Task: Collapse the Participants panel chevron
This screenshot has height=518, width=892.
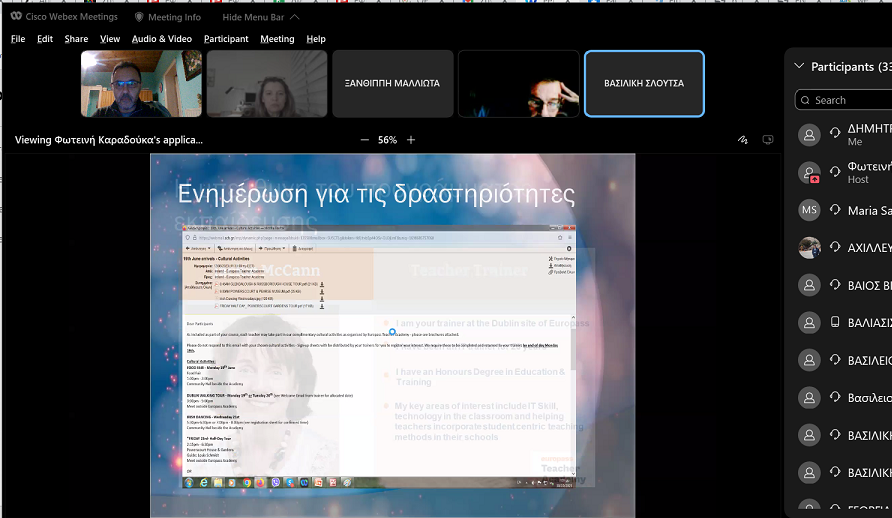Action: coord(798,67)
